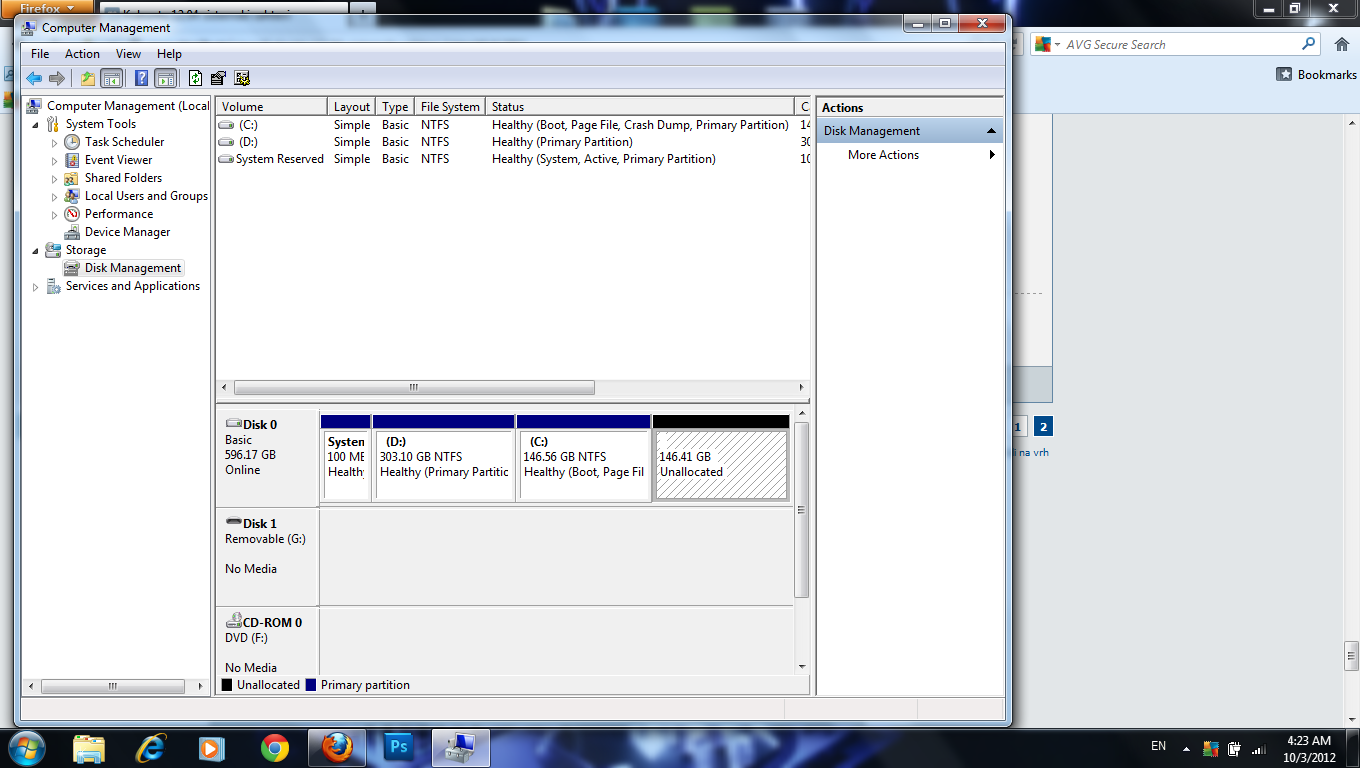
Task: Expand the Event Viewer node
Action: pos(55,161)
